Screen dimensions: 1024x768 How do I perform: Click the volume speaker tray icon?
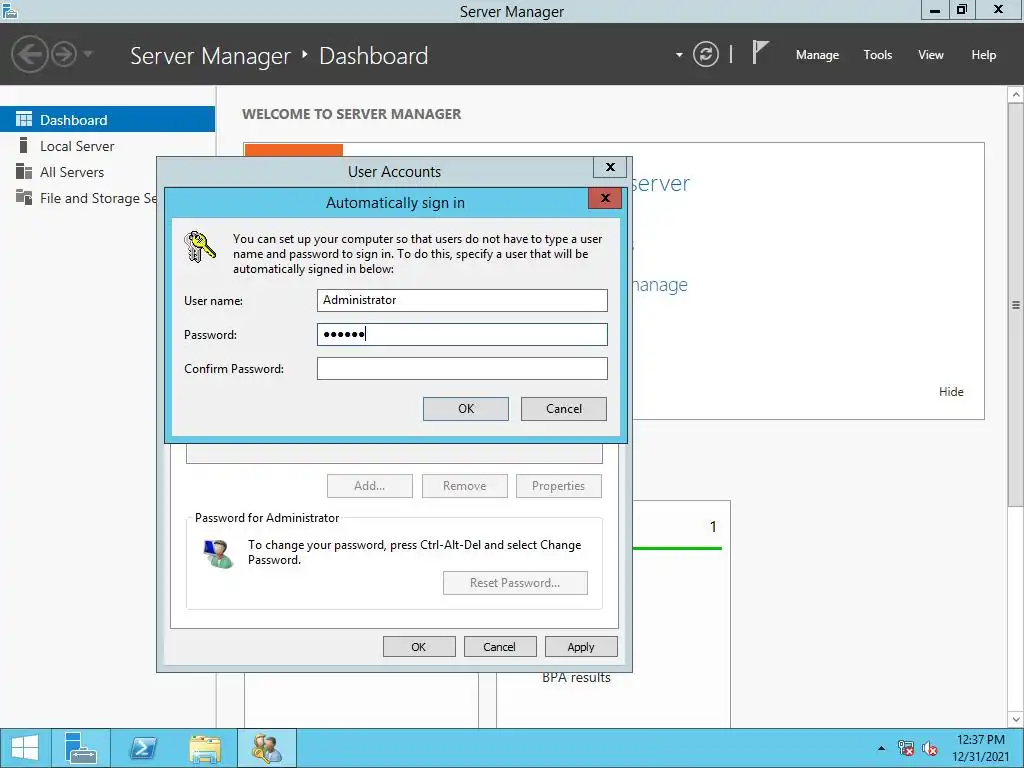930,748
